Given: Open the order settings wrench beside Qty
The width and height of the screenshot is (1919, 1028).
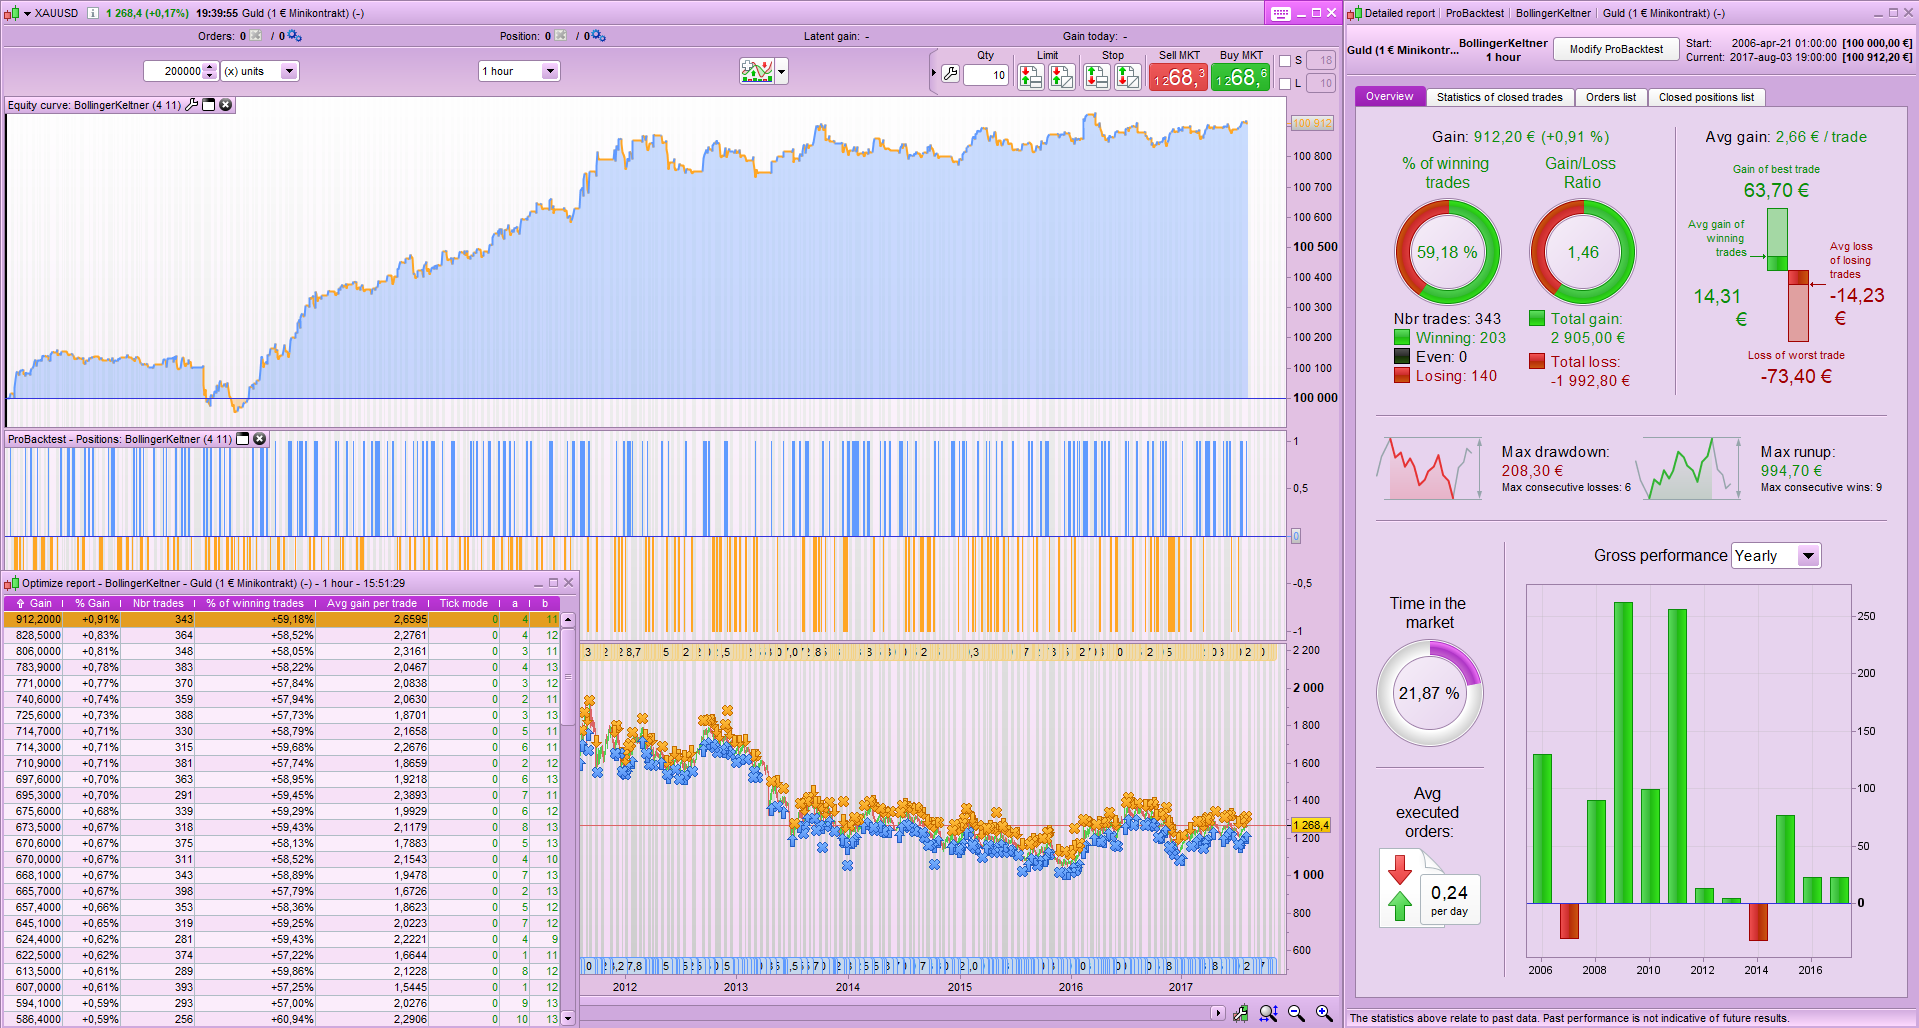Looking at the screenshot, I should [x=950, y=74].
